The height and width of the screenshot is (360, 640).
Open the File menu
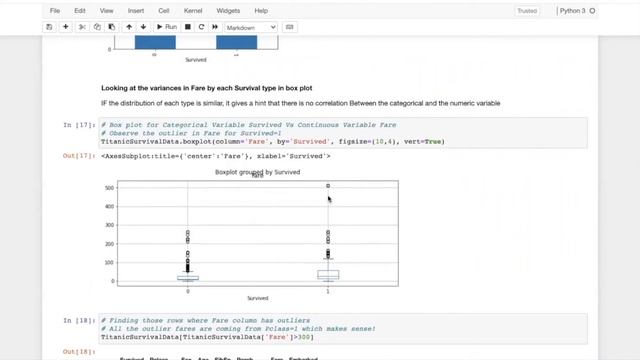55,11
